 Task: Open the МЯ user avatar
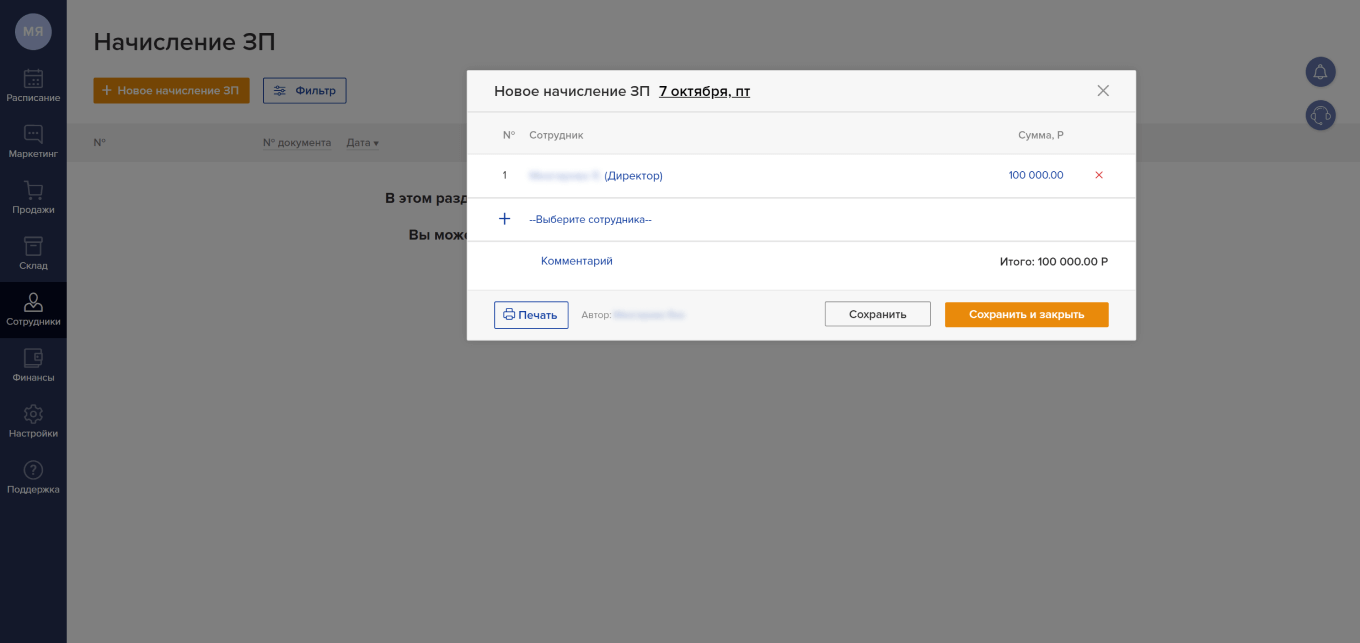pos(33,32)
